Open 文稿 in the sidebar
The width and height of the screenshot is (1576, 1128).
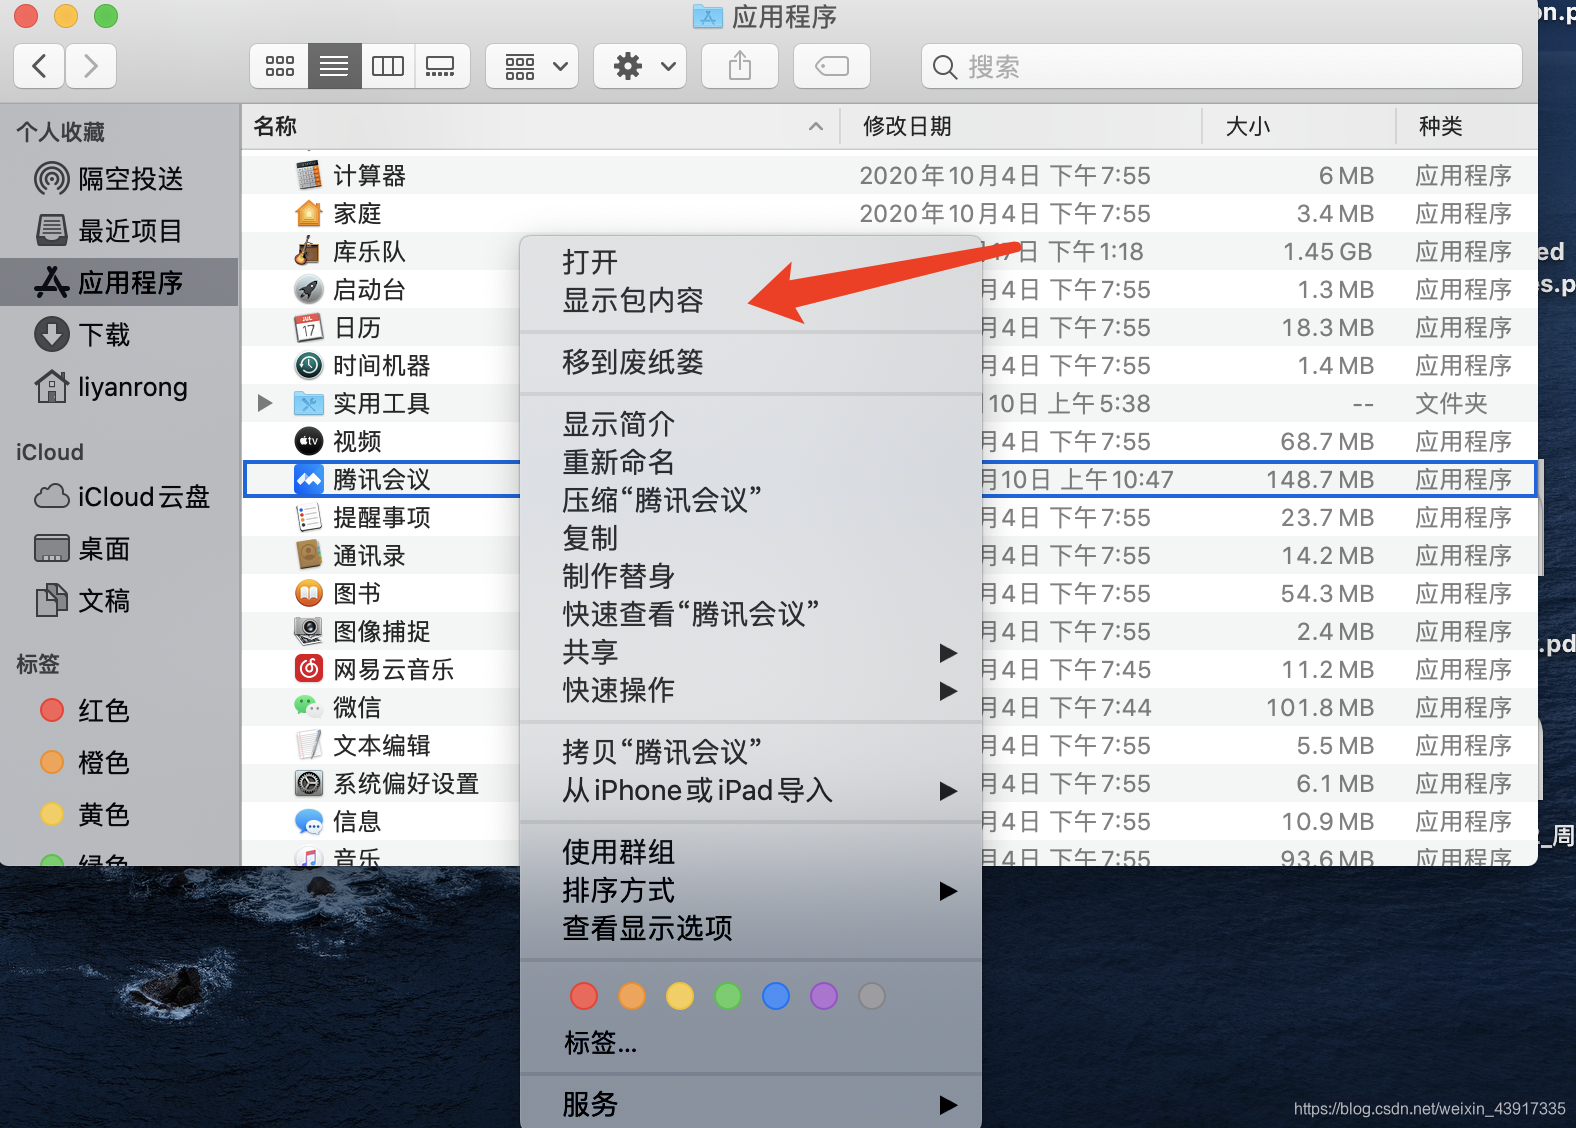(120, 601)
